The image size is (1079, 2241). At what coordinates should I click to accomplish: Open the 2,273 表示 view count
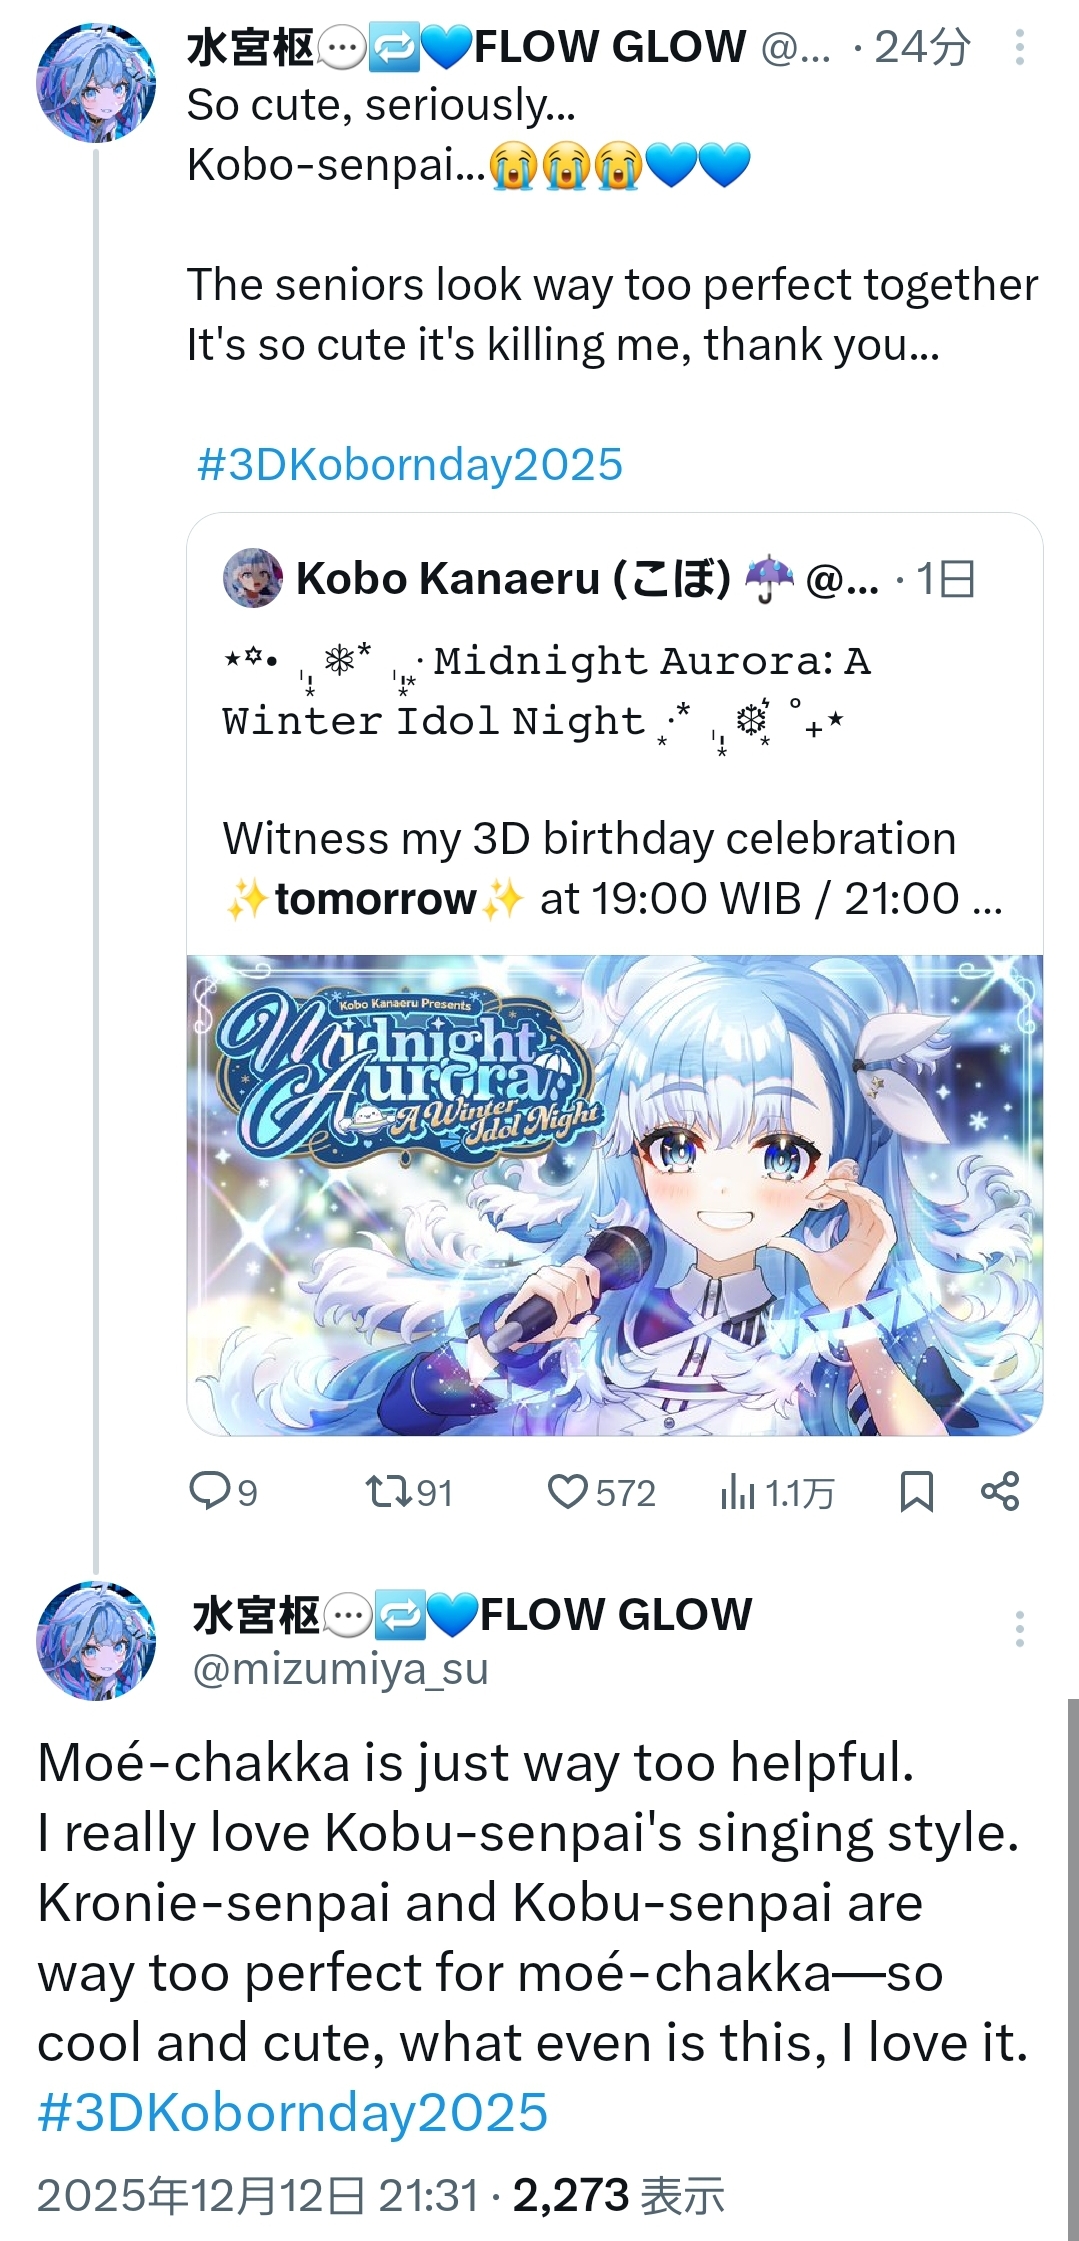tap(619, 2195)
